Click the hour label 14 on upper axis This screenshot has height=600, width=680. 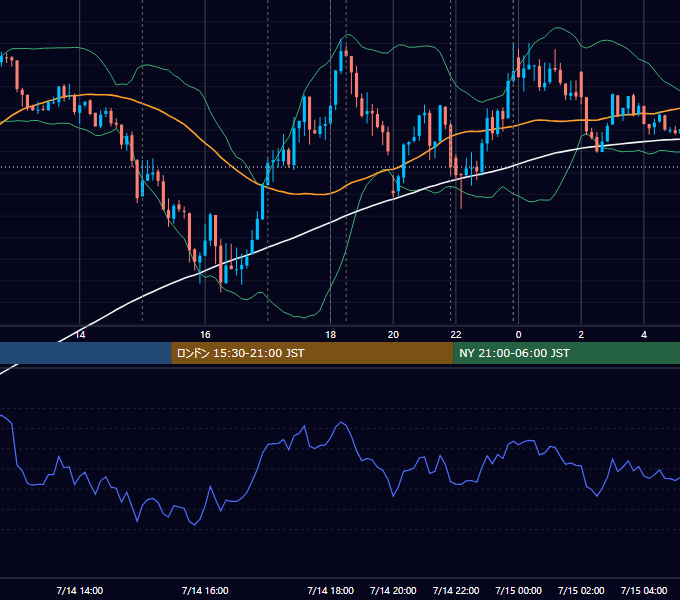pyautogui.click(x=80, y=335)
